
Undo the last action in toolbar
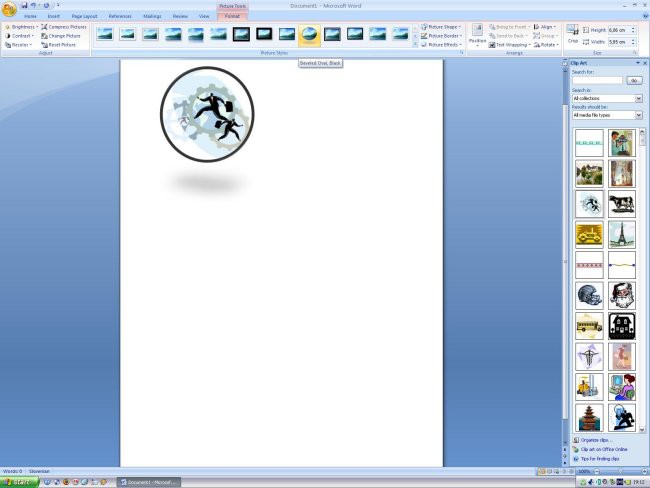pyautogui.click(x=33, y=5)
